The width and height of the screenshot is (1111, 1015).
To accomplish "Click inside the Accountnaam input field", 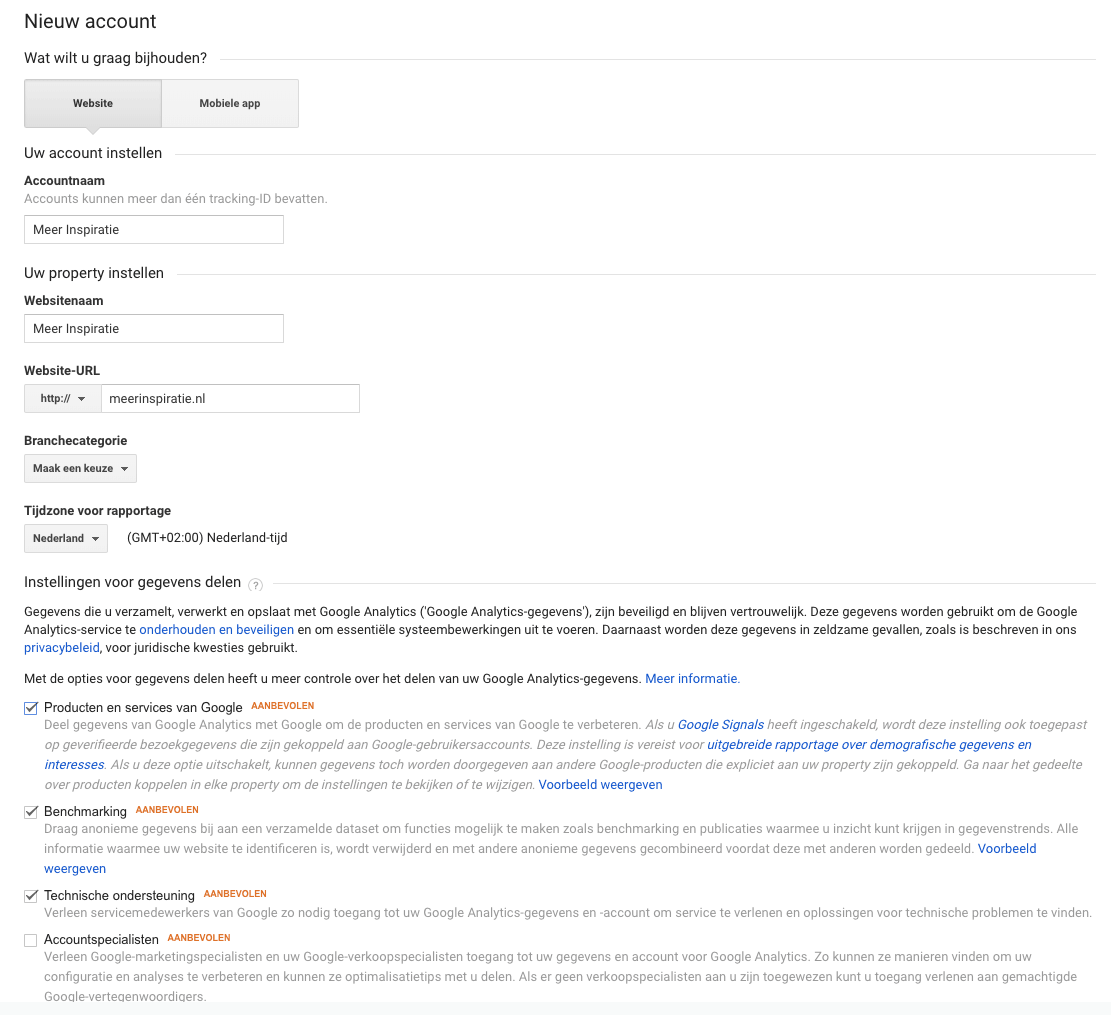I will [153, 229].
